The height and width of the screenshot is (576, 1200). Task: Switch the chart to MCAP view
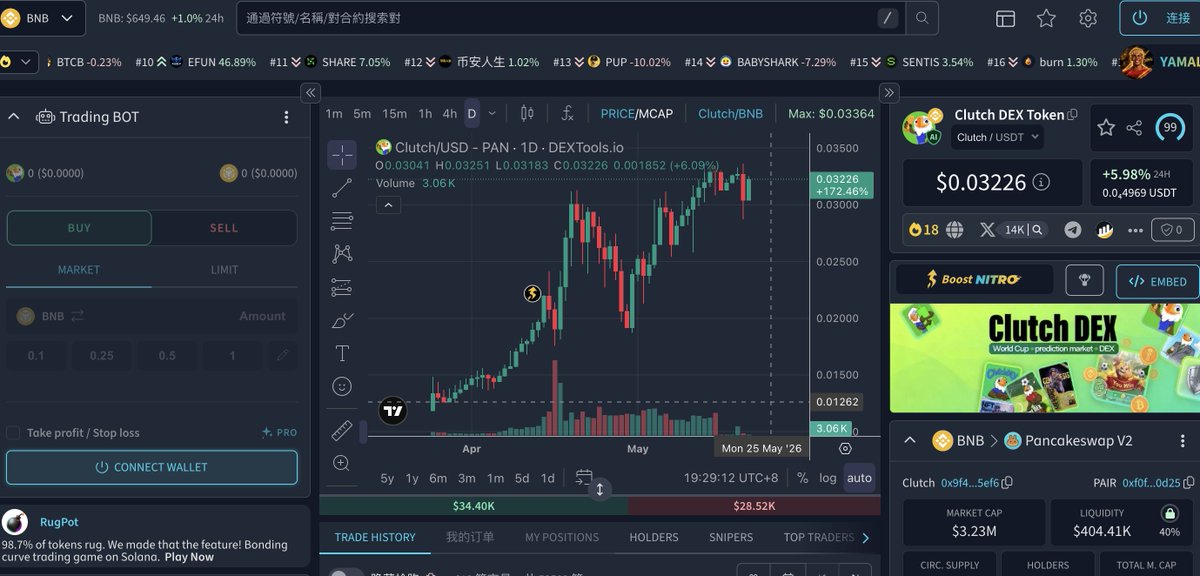[656, 114]
